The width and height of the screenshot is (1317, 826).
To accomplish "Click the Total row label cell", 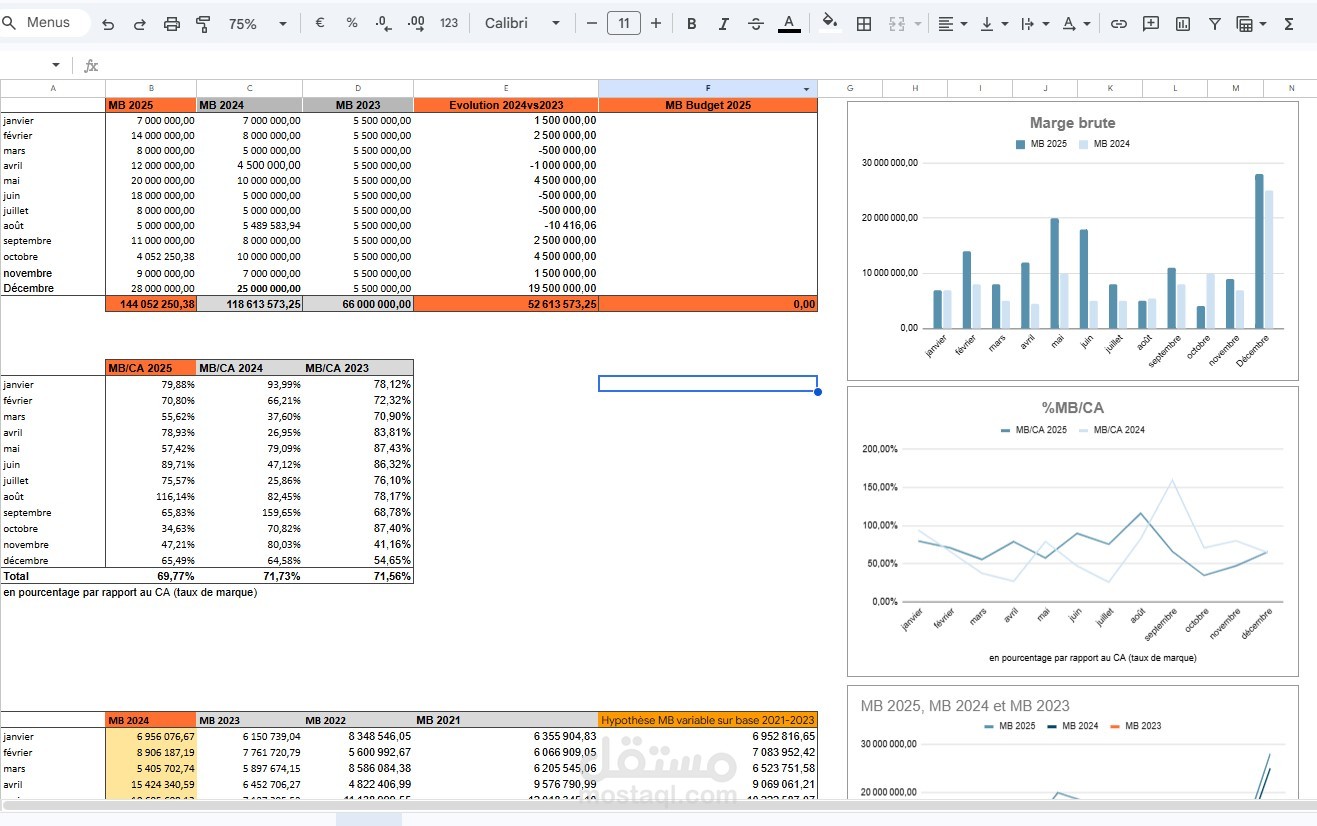I will click(52, 577).
